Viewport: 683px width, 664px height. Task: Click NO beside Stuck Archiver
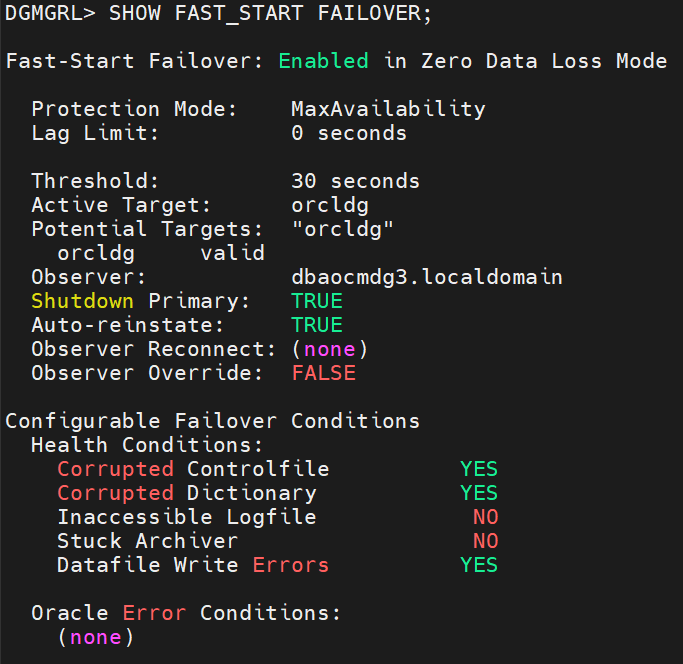[x=485, y=541]
